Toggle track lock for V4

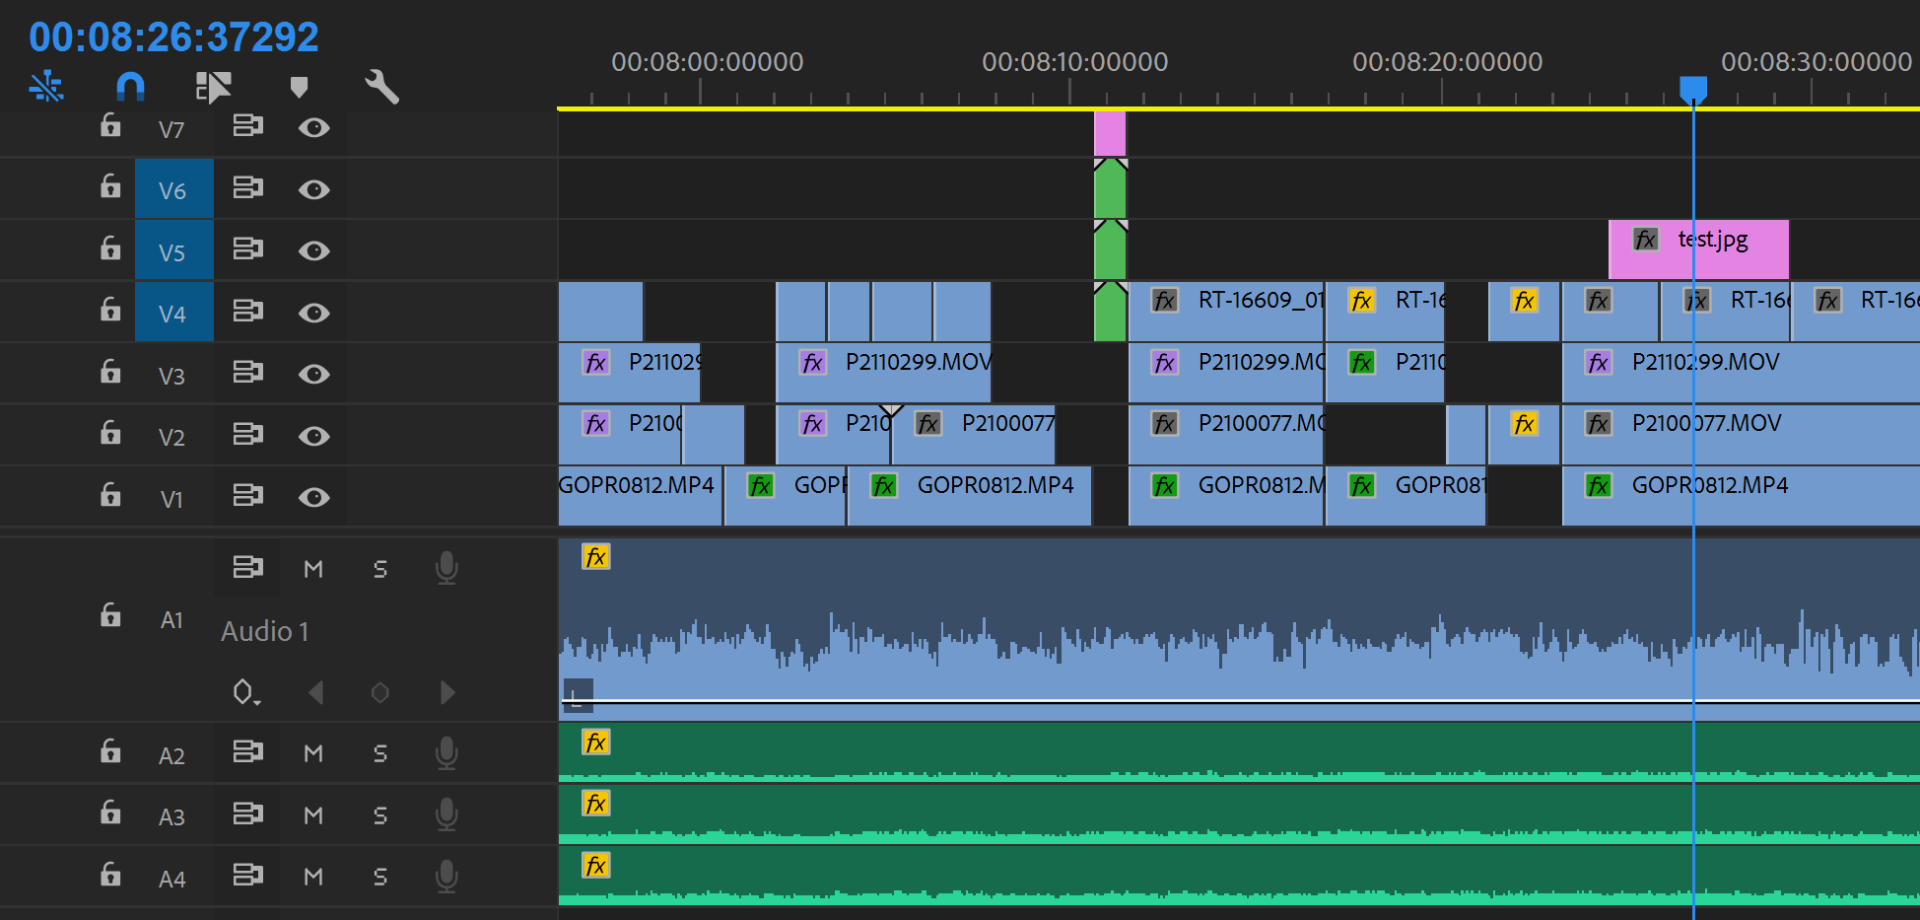click(110, 311)
